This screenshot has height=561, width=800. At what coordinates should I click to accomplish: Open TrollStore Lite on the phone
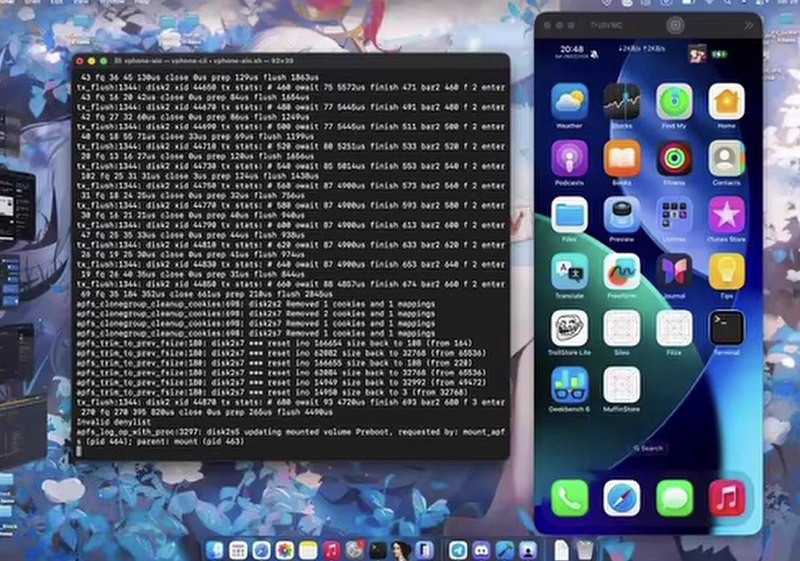[569, 328]
